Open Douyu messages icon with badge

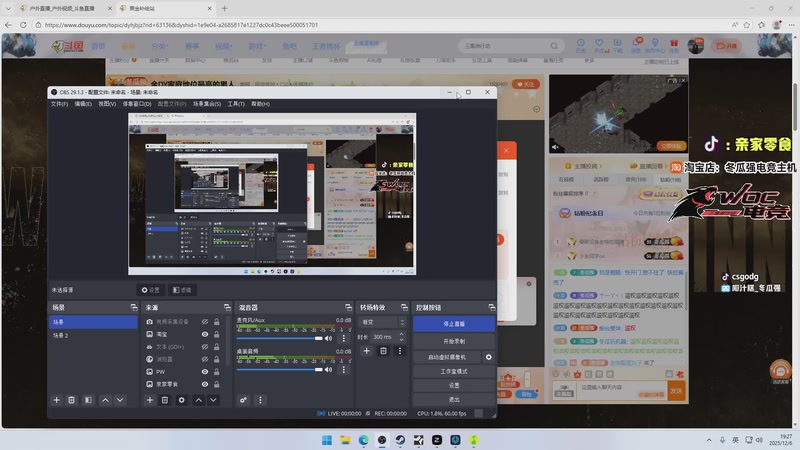click(x=637, y=44)
